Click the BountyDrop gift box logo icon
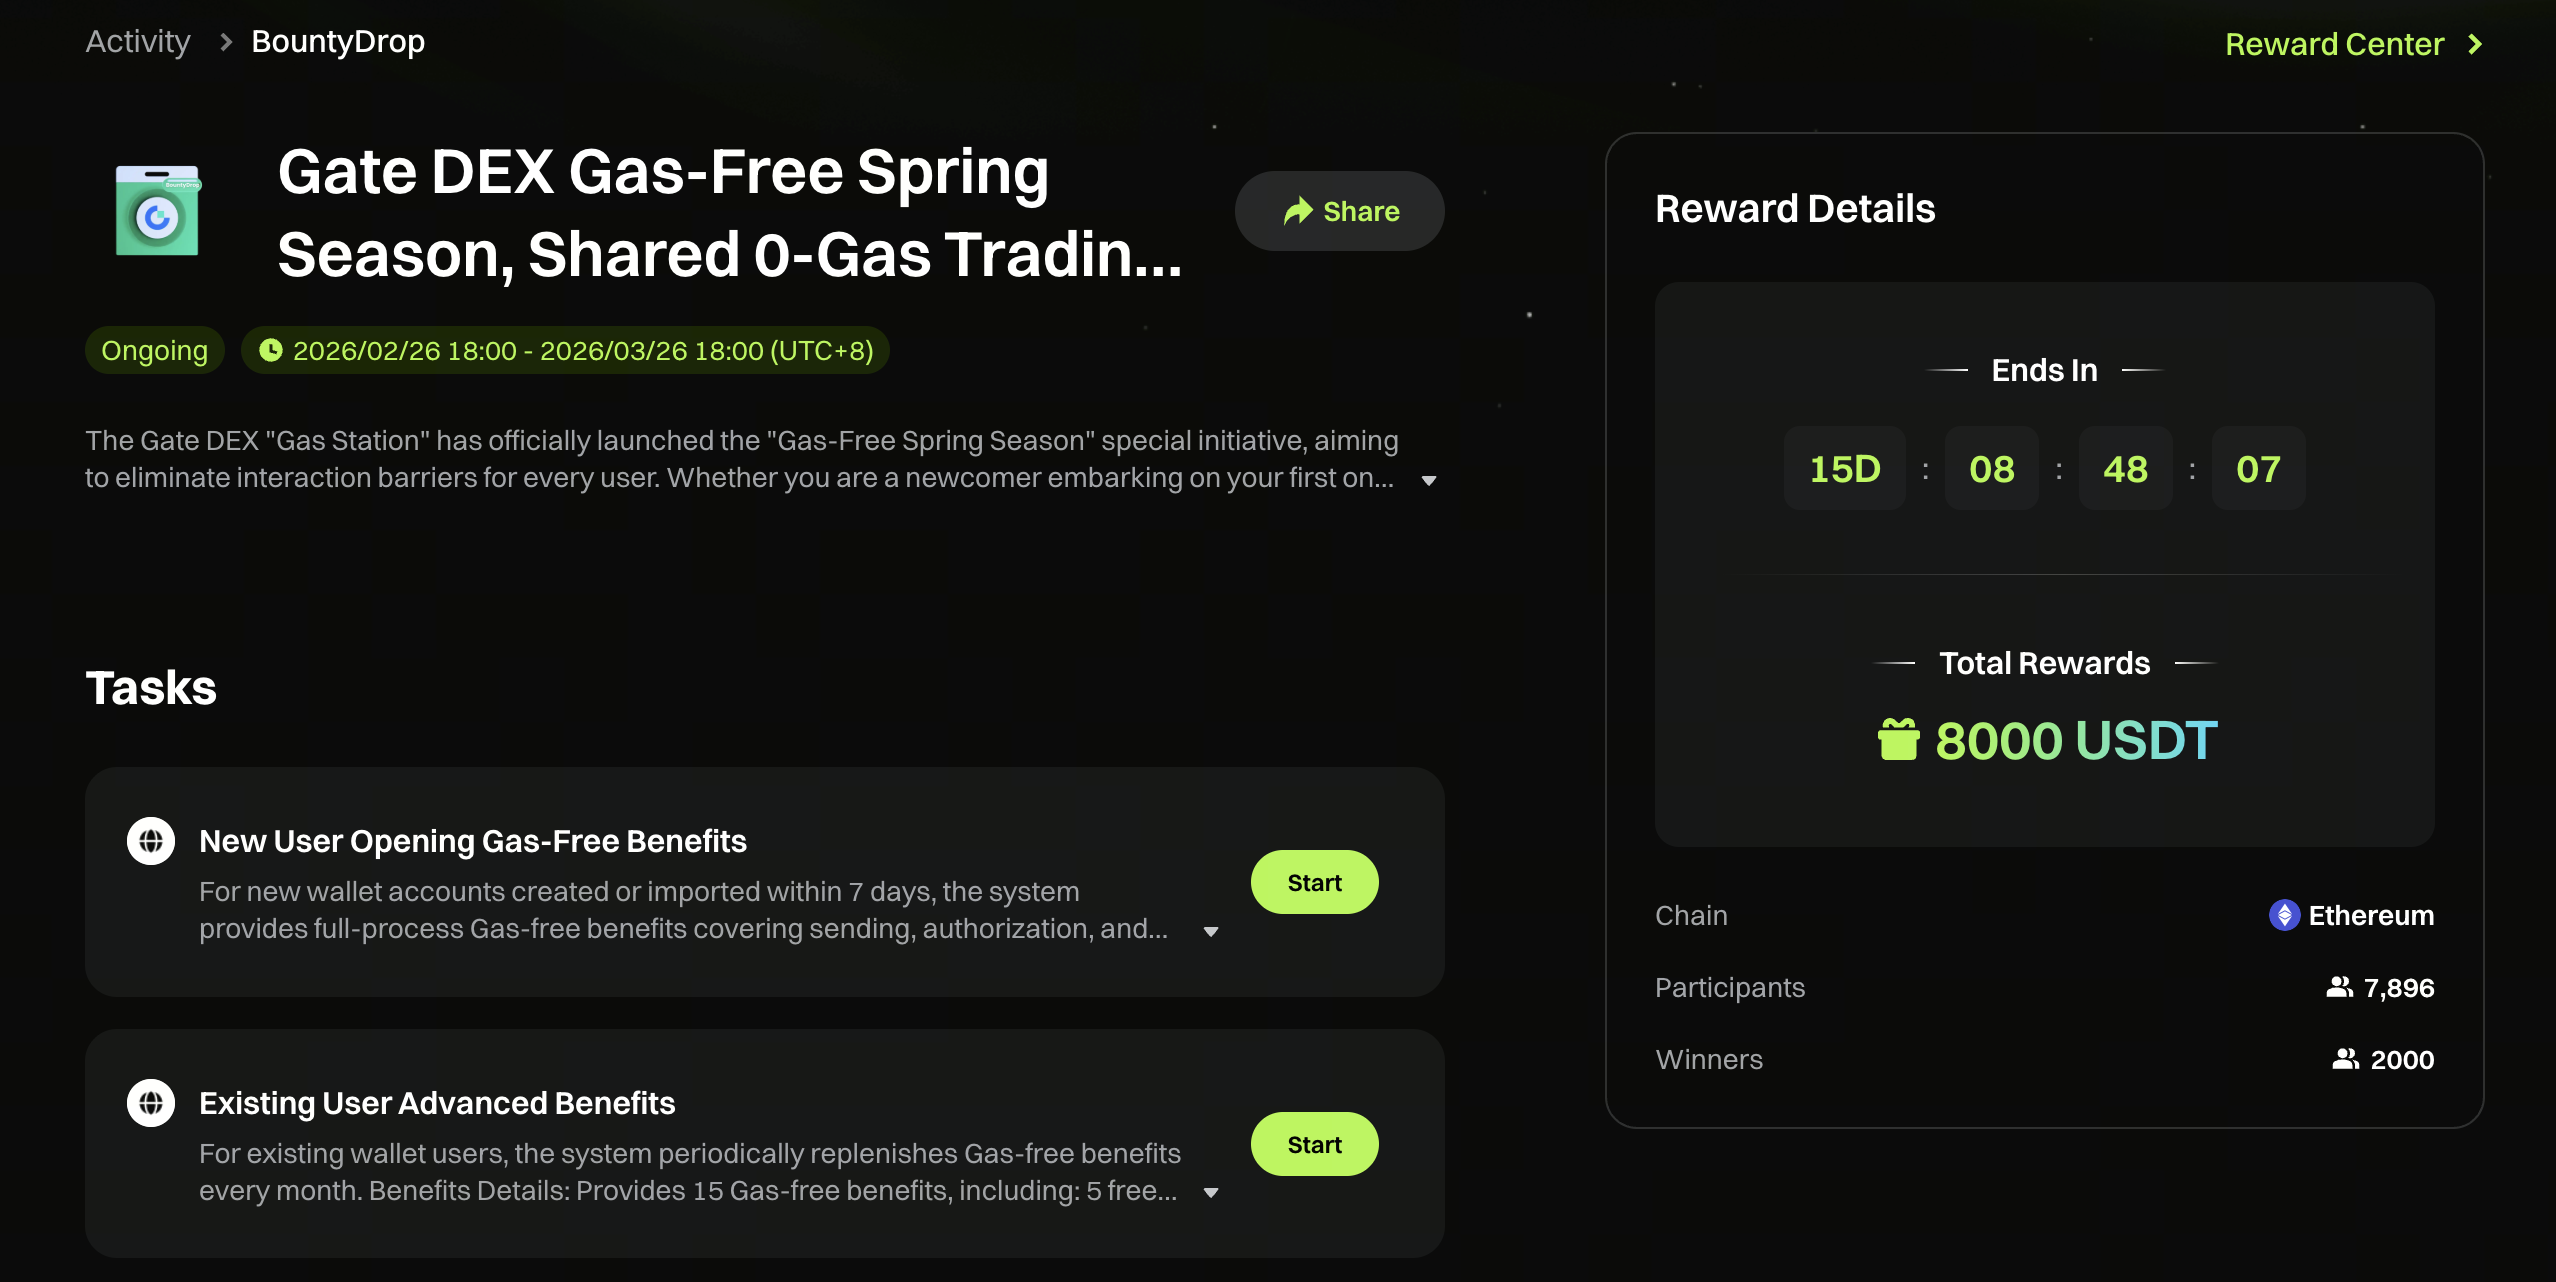This screenshot has width=2556, height=1282. [157, 211]
